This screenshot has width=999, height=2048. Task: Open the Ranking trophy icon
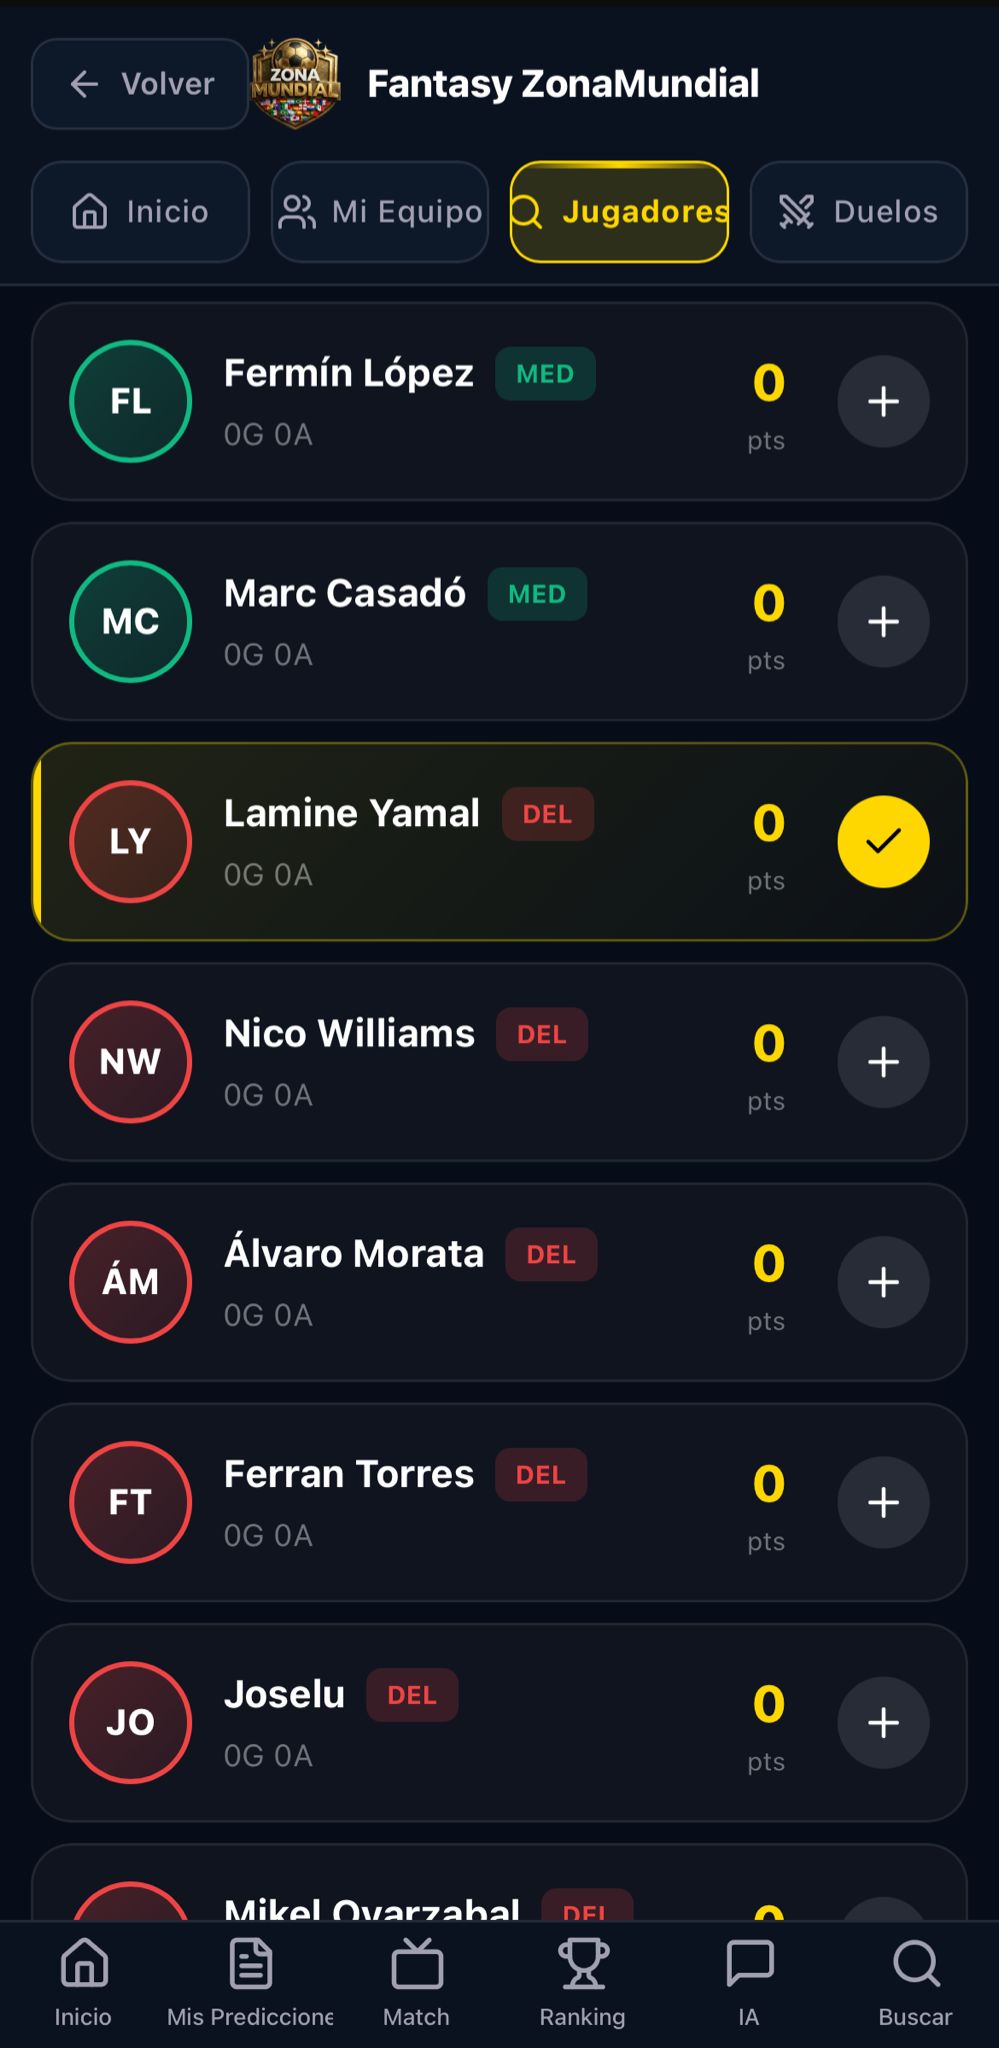583,1964
